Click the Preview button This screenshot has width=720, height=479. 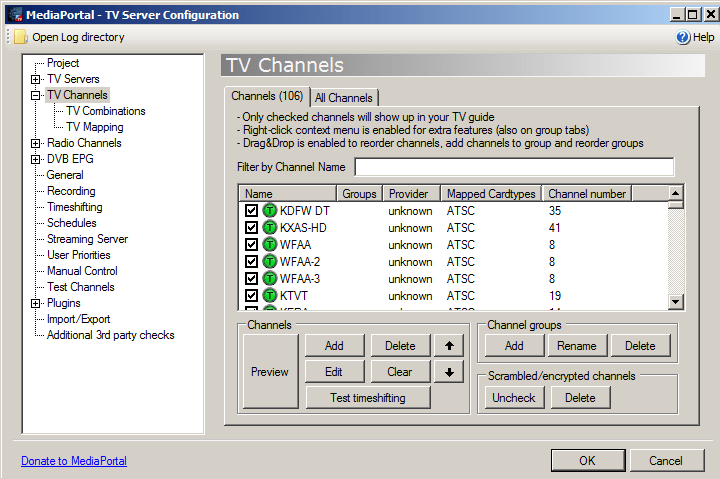[270, 372]
